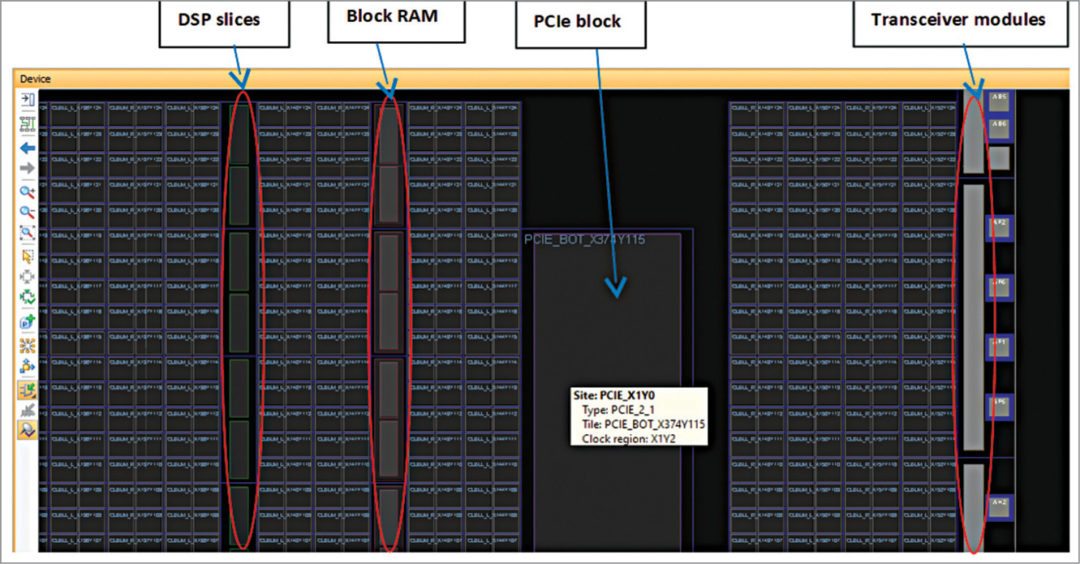Click the Zoom Out magnifier icon

point(27,211)
